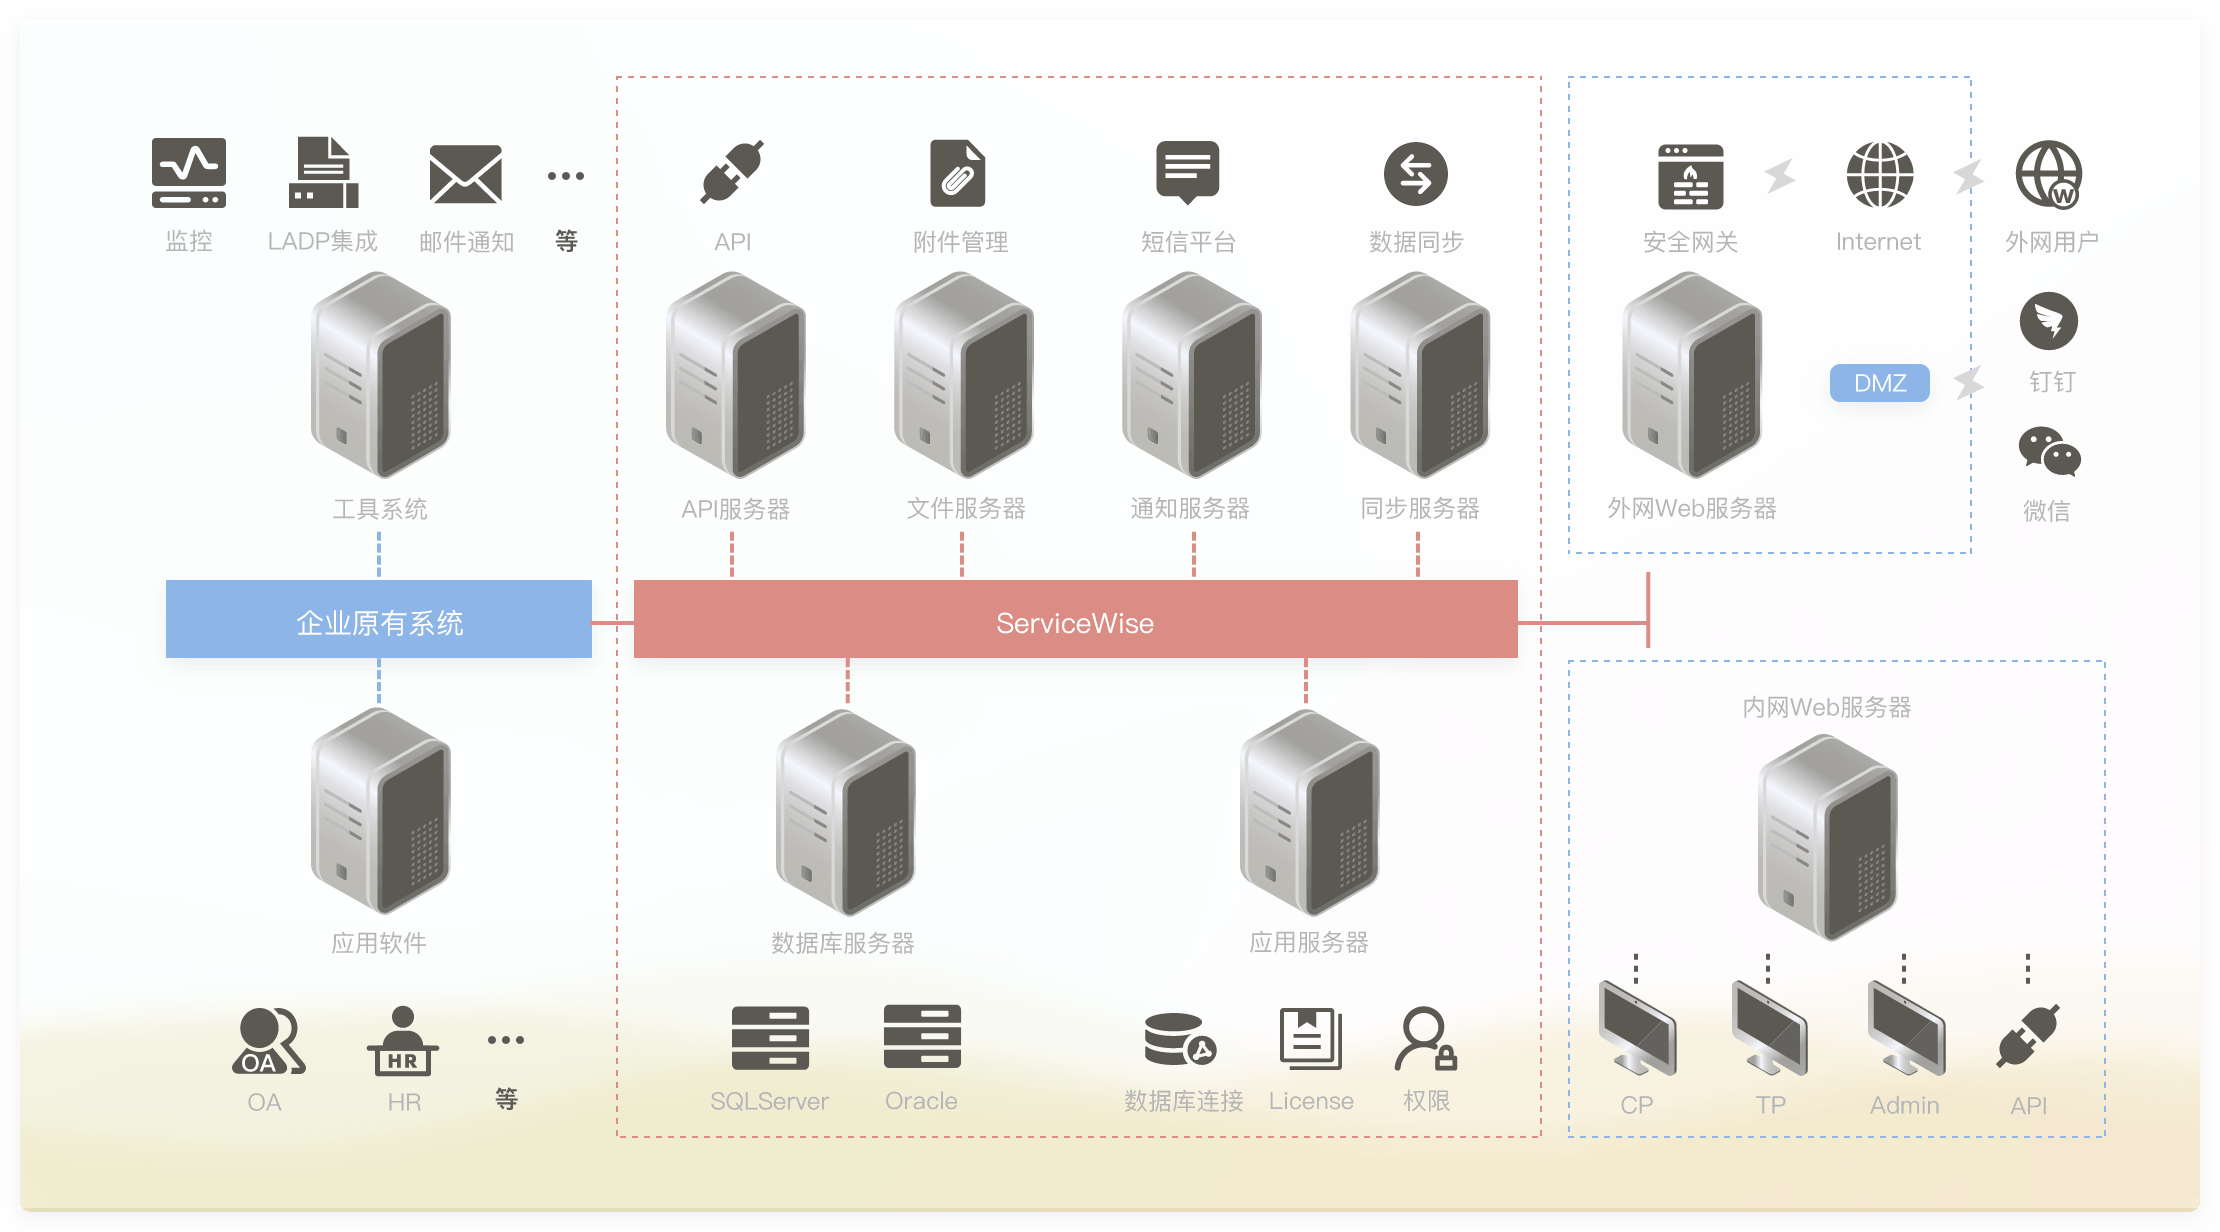The height and width of the screenshot is (1232, 2220).
Task: Select the SQLServer database icon
Action: (x=770, y=1038)
